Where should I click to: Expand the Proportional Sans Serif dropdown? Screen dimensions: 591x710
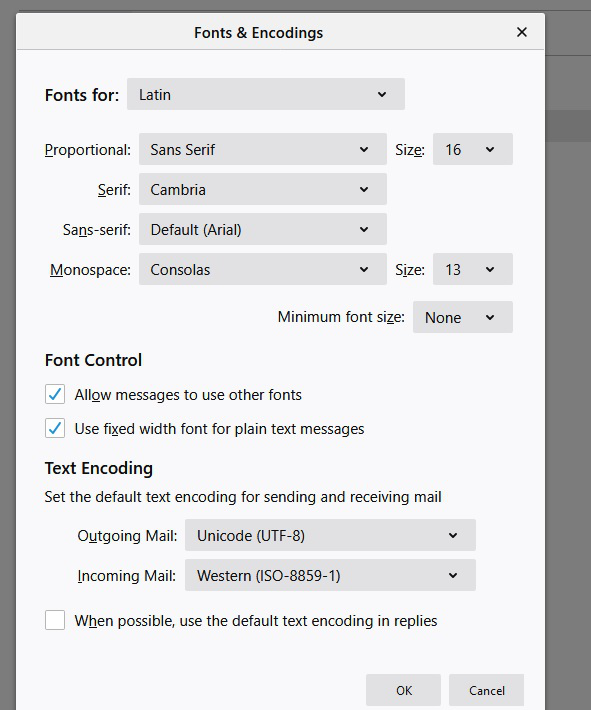263,149
